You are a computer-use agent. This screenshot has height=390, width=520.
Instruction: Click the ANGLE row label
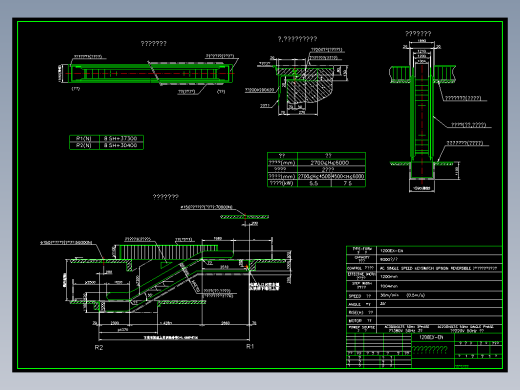359,304
